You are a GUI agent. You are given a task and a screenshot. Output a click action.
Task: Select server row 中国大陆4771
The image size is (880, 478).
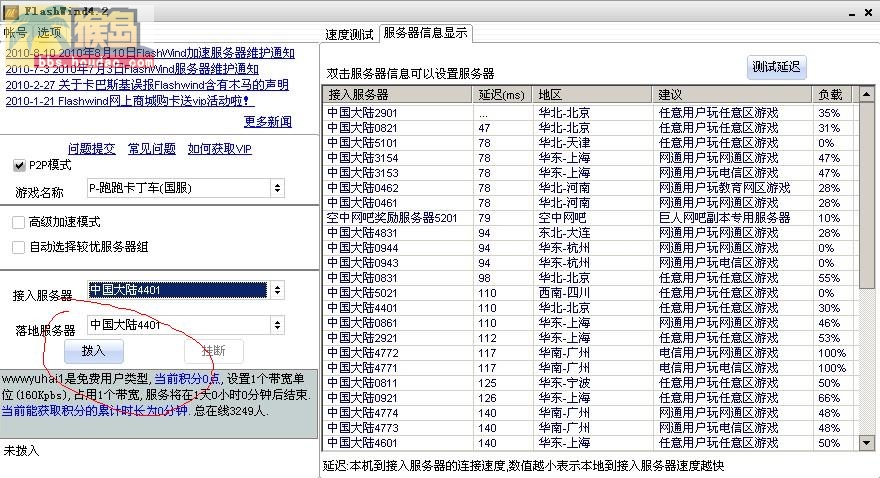coord(588,368)
